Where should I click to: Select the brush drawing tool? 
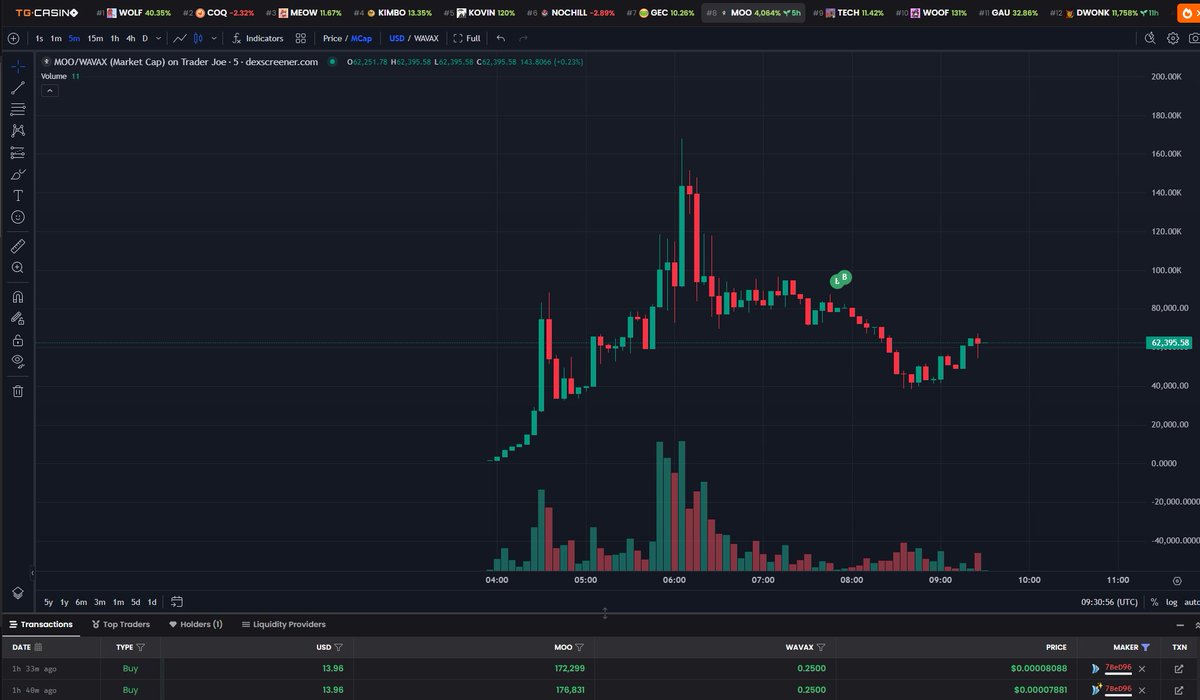pyautogui.click(x=18, y=174)
